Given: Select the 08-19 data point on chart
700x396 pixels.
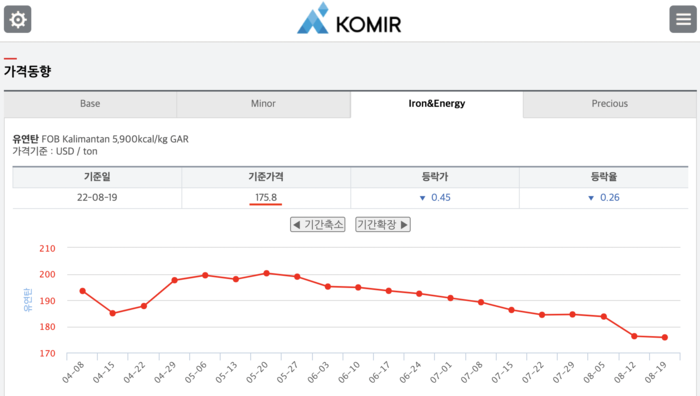Looking at the screenshot, I should [665, 338].
